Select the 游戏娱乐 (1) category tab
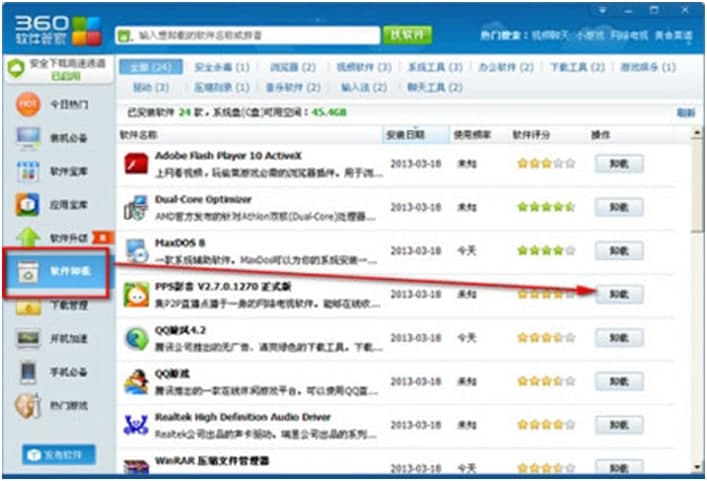The width and height of the screenshot is (707, 481). coord(648,68)
